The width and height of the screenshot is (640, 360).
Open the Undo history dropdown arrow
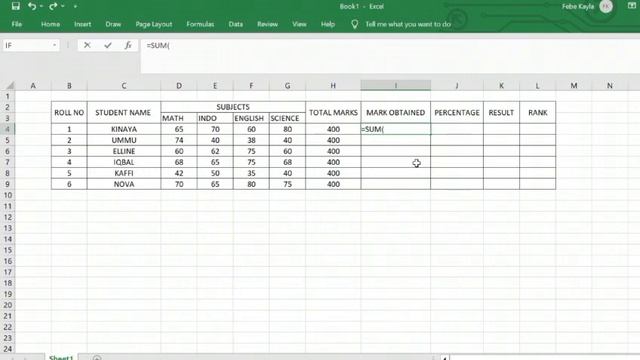(x=41, y=7)
